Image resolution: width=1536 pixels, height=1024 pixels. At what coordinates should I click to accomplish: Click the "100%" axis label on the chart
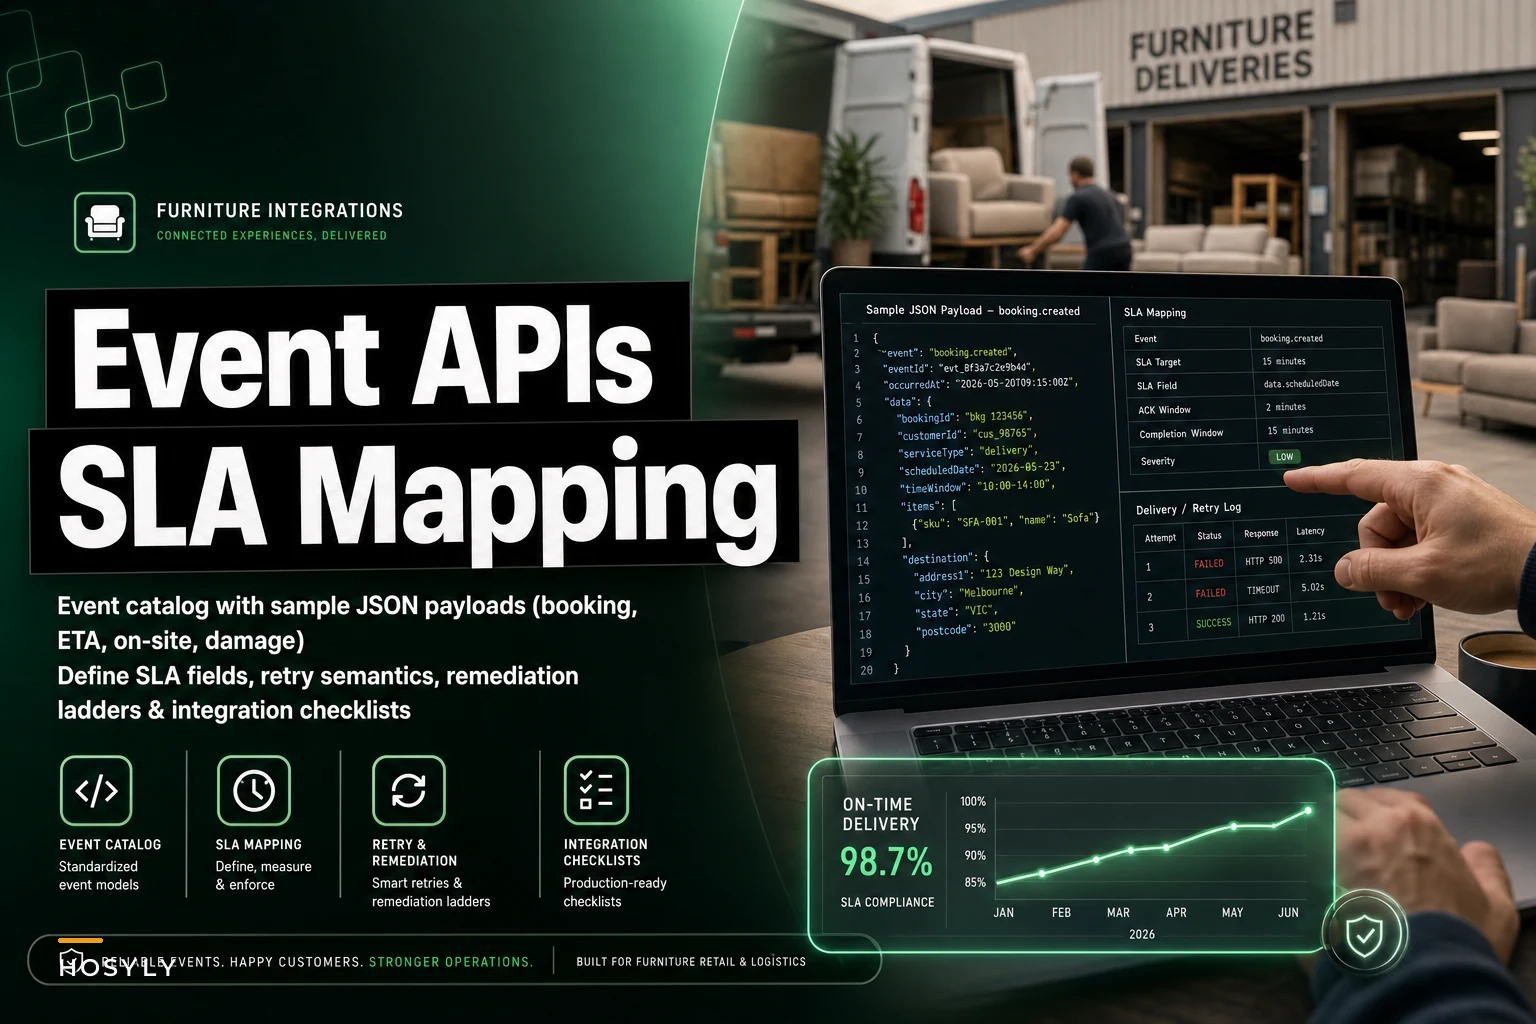click(973, 802)
